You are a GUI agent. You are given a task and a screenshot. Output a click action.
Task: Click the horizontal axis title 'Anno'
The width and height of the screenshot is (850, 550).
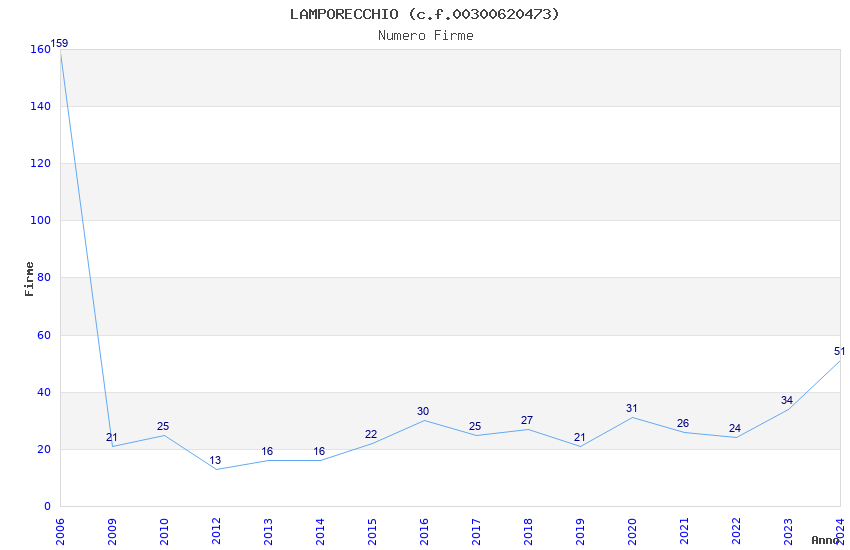pyautogui.click(x=825, y=540)
